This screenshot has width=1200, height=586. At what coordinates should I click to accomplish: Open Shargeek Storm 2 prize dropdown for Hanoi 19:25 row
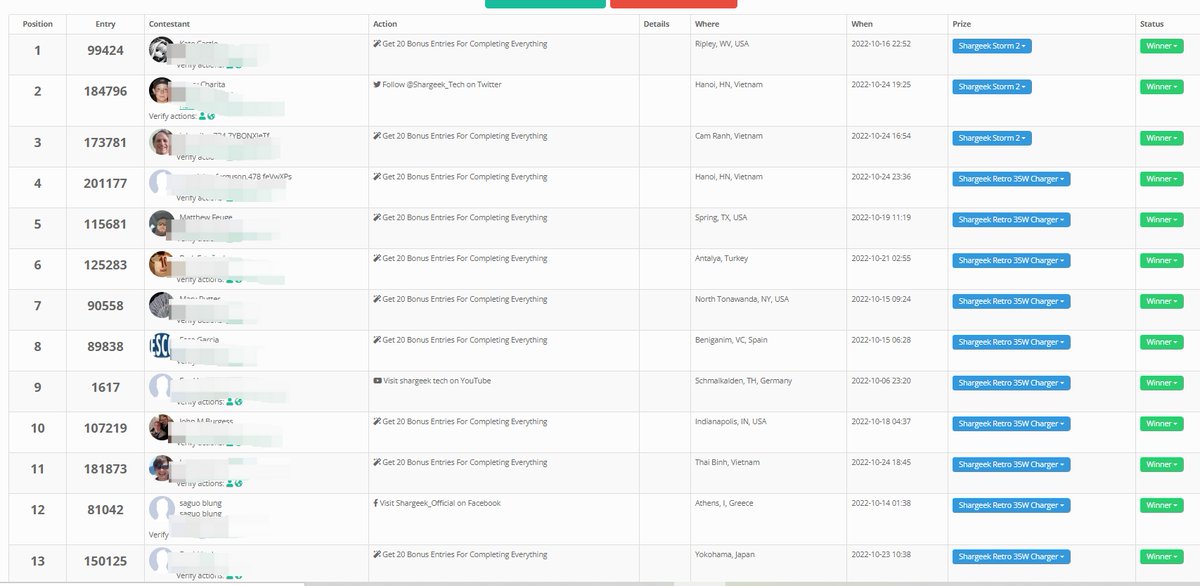point(992,87)
